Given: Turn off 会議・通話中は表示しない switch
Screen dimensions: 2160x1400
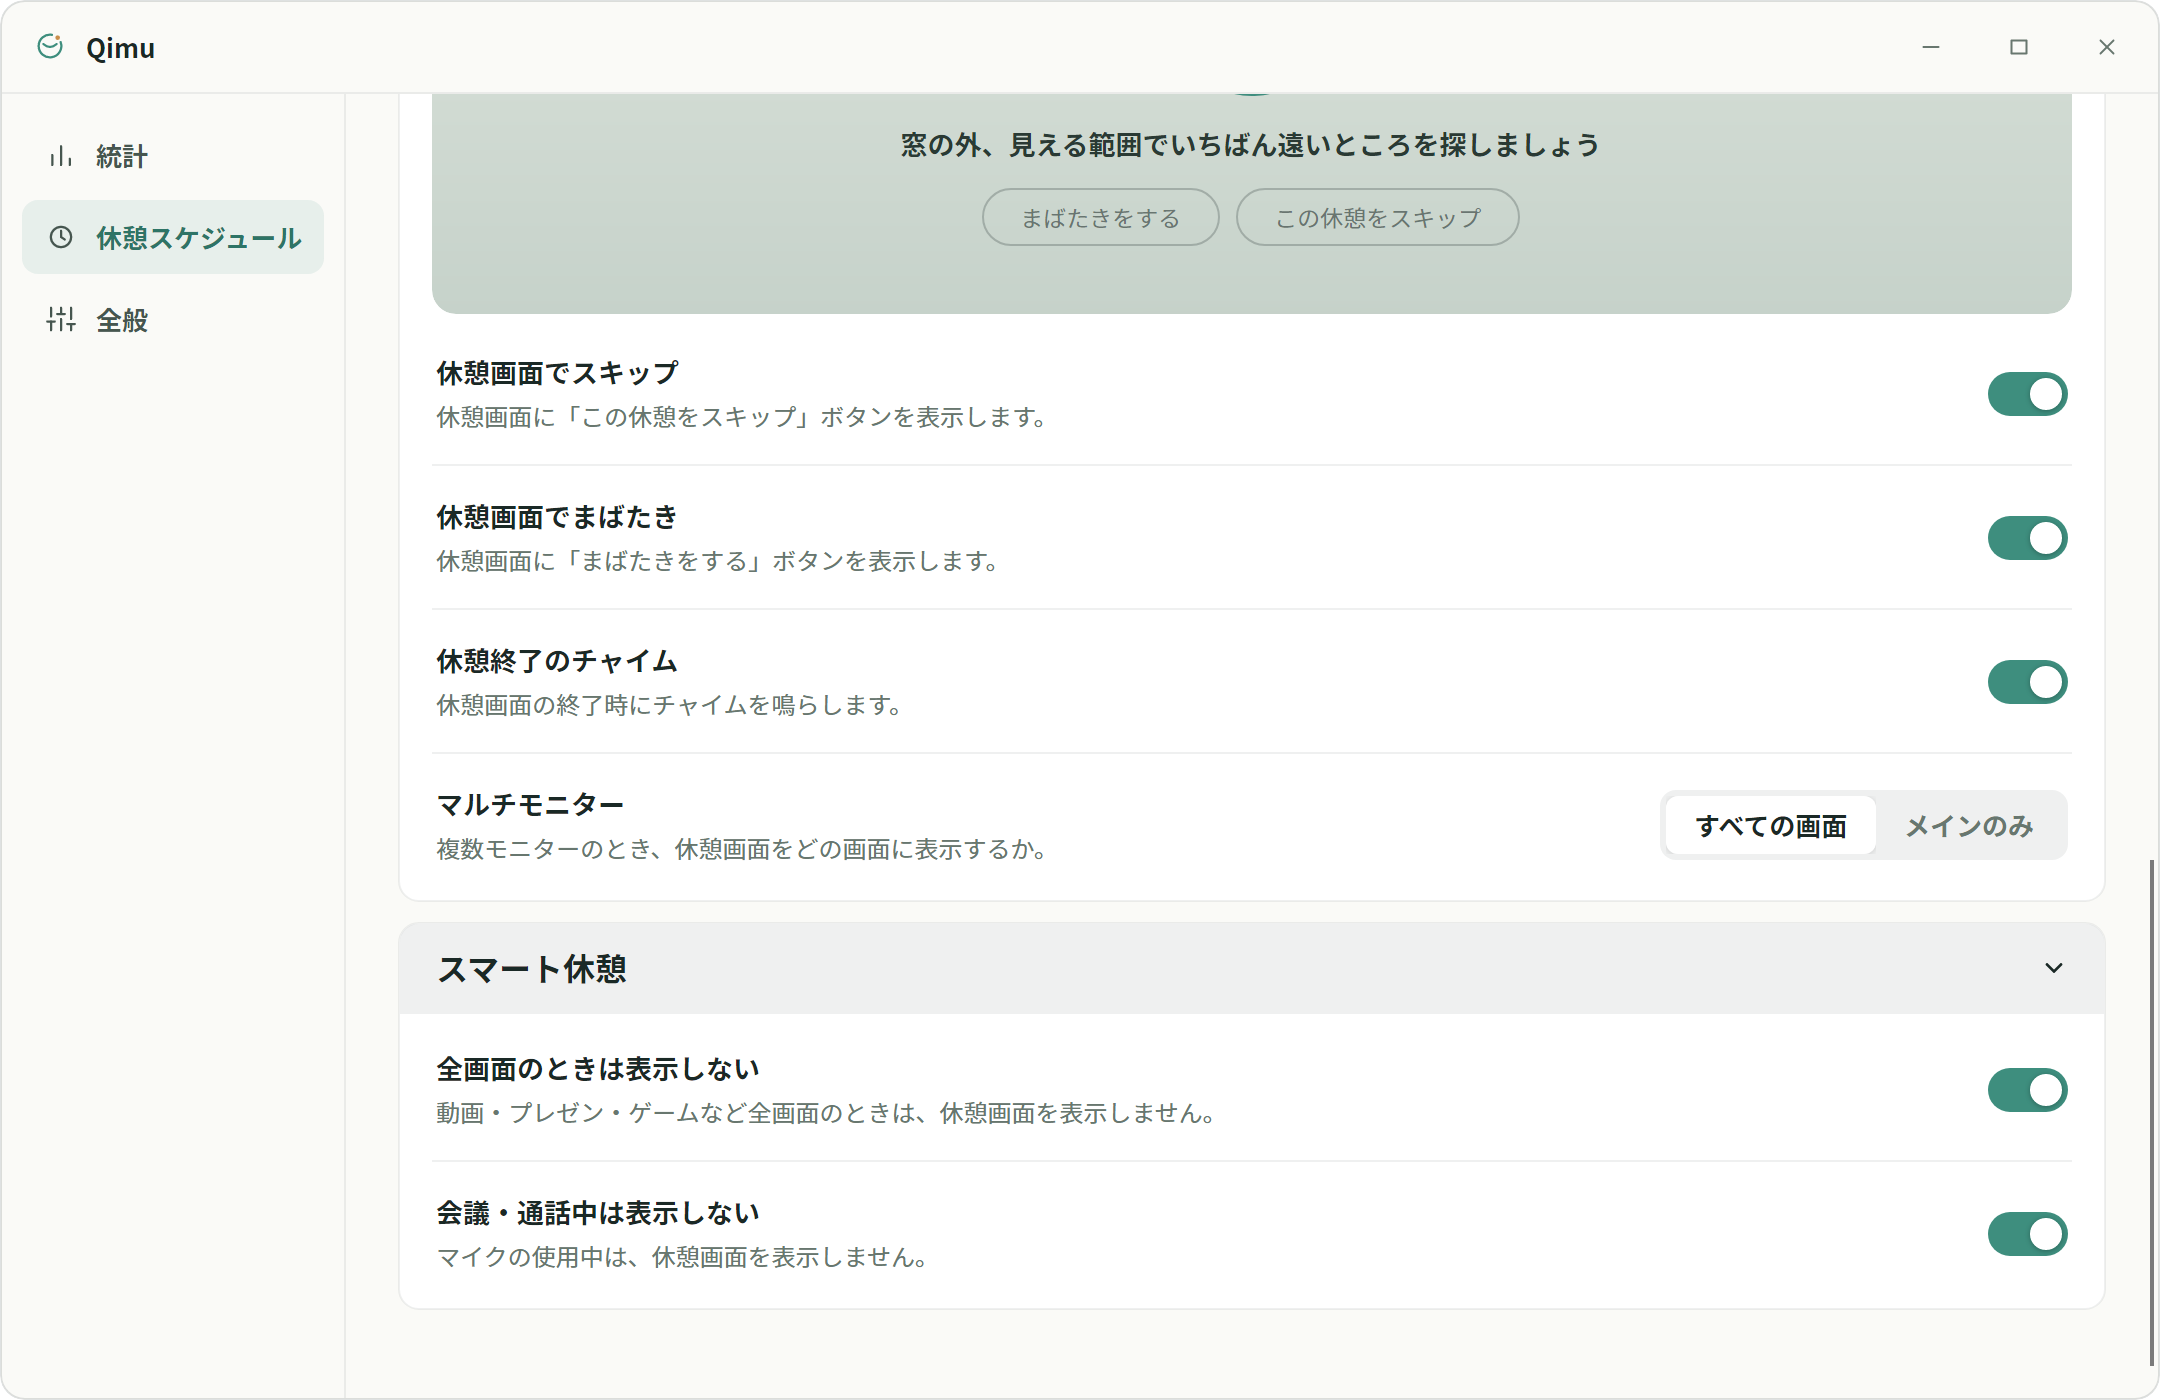Looking at the screenshot, I should click(2027, 1234).
